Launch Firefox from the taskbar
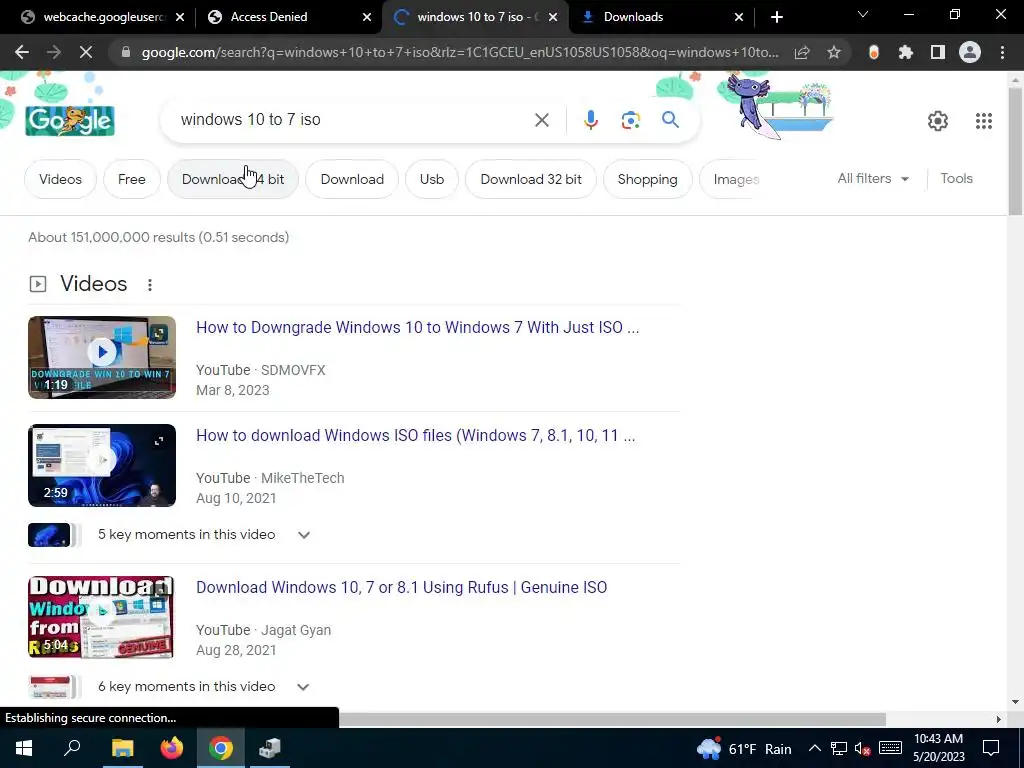This screenshot has width=1024, height=768. click(x=172, y=748)
